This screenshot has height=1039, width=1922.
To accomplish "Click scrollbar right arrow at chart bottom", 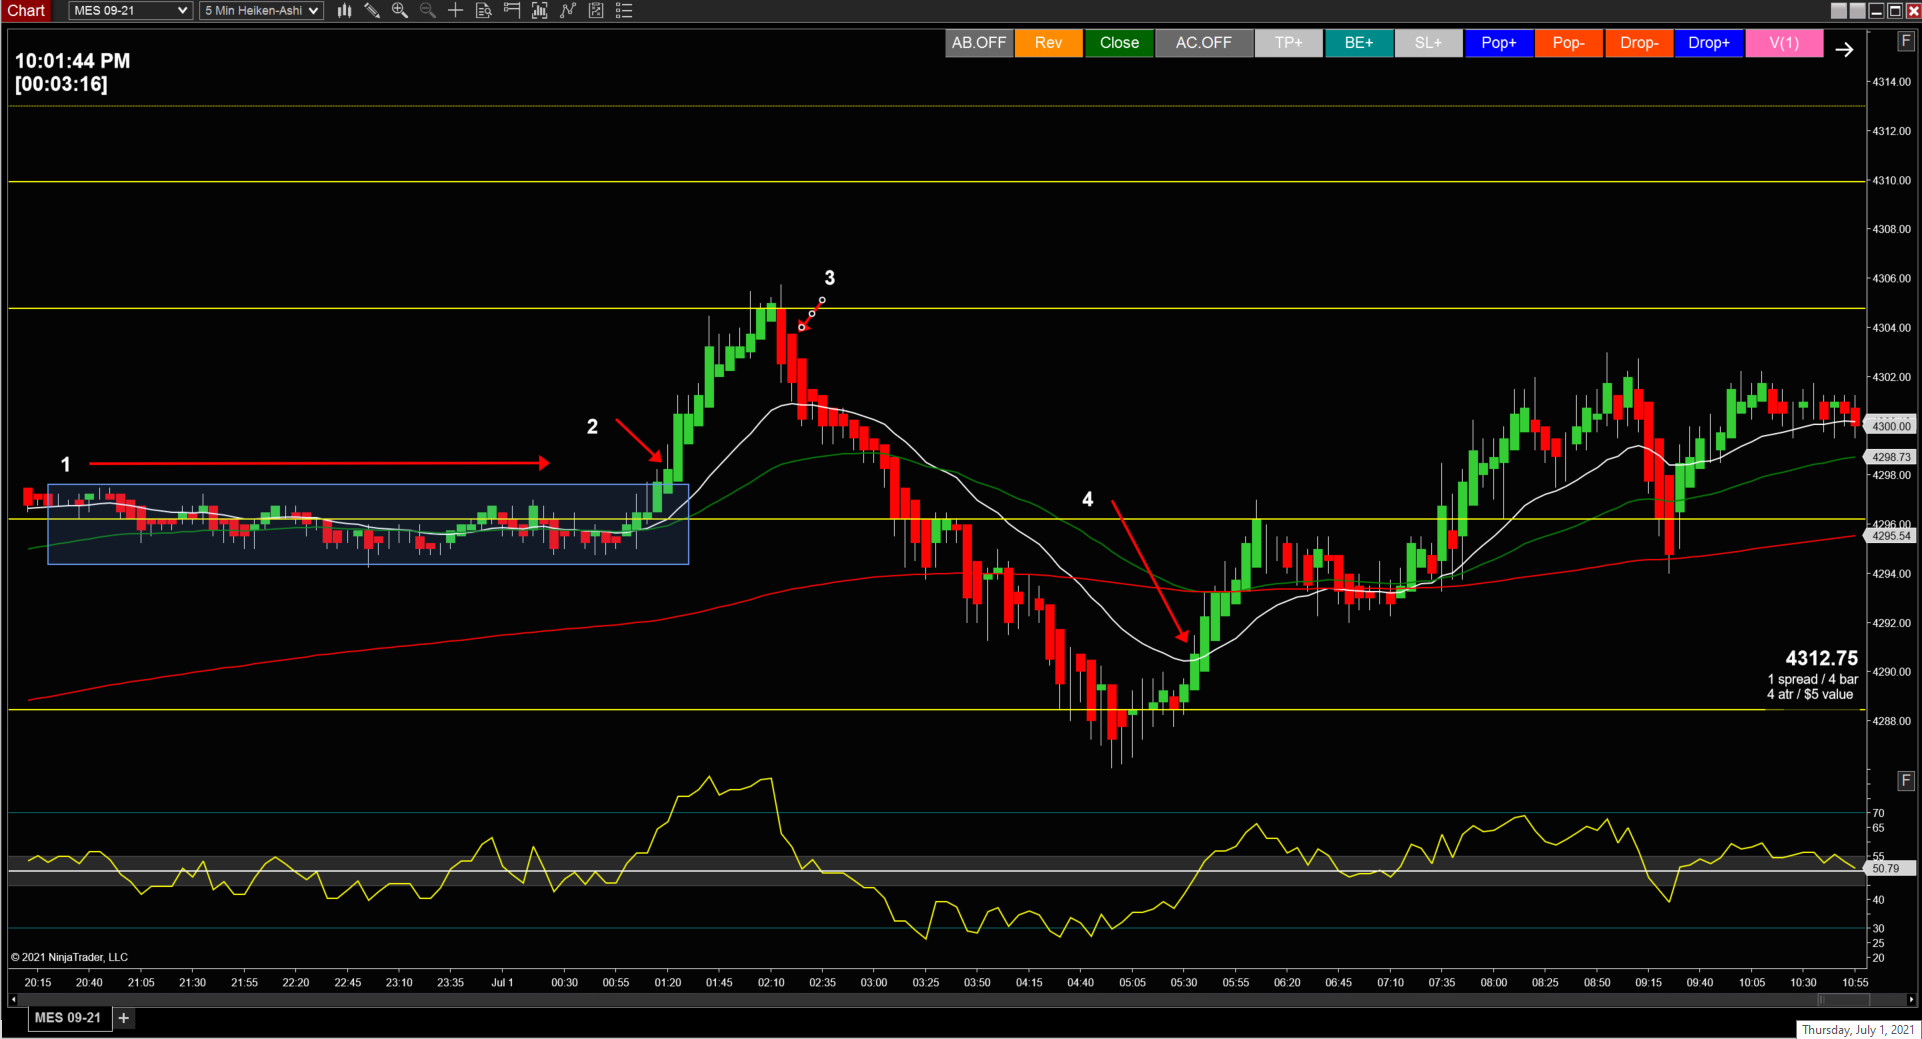I will [1910, 999].
